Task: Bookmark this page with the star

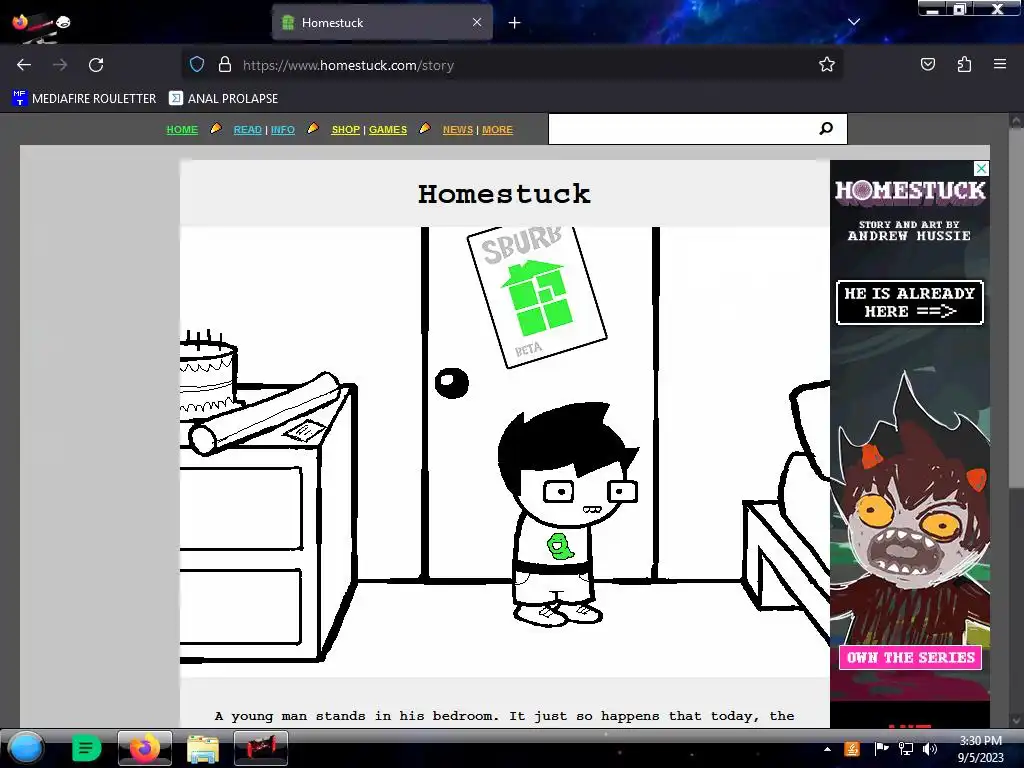Action: coord(827,65)
